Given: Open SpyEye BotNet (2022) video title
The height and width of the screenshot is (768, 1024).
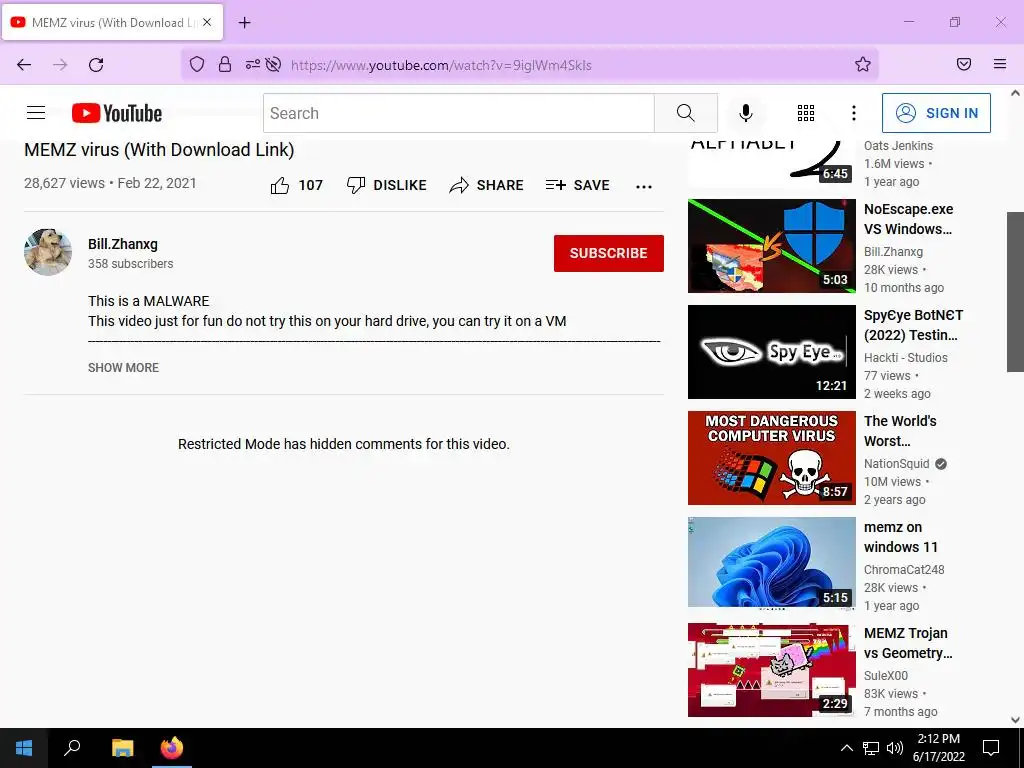Looking at the screenshot, I should tap(913, 325).
